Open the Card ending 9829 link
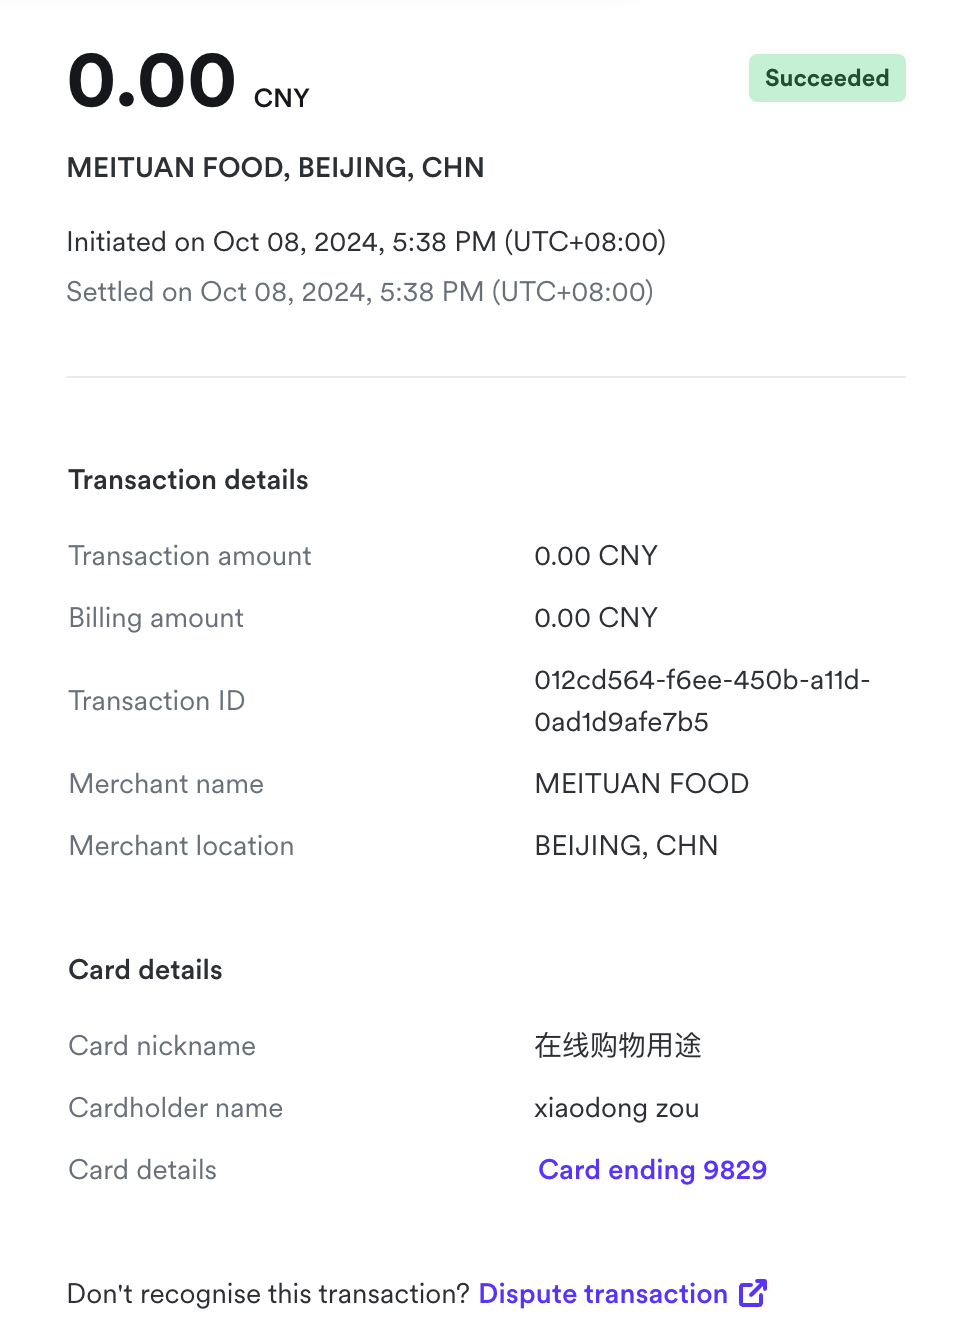The image size is (960, 1324). click(x=652, y=1170)
